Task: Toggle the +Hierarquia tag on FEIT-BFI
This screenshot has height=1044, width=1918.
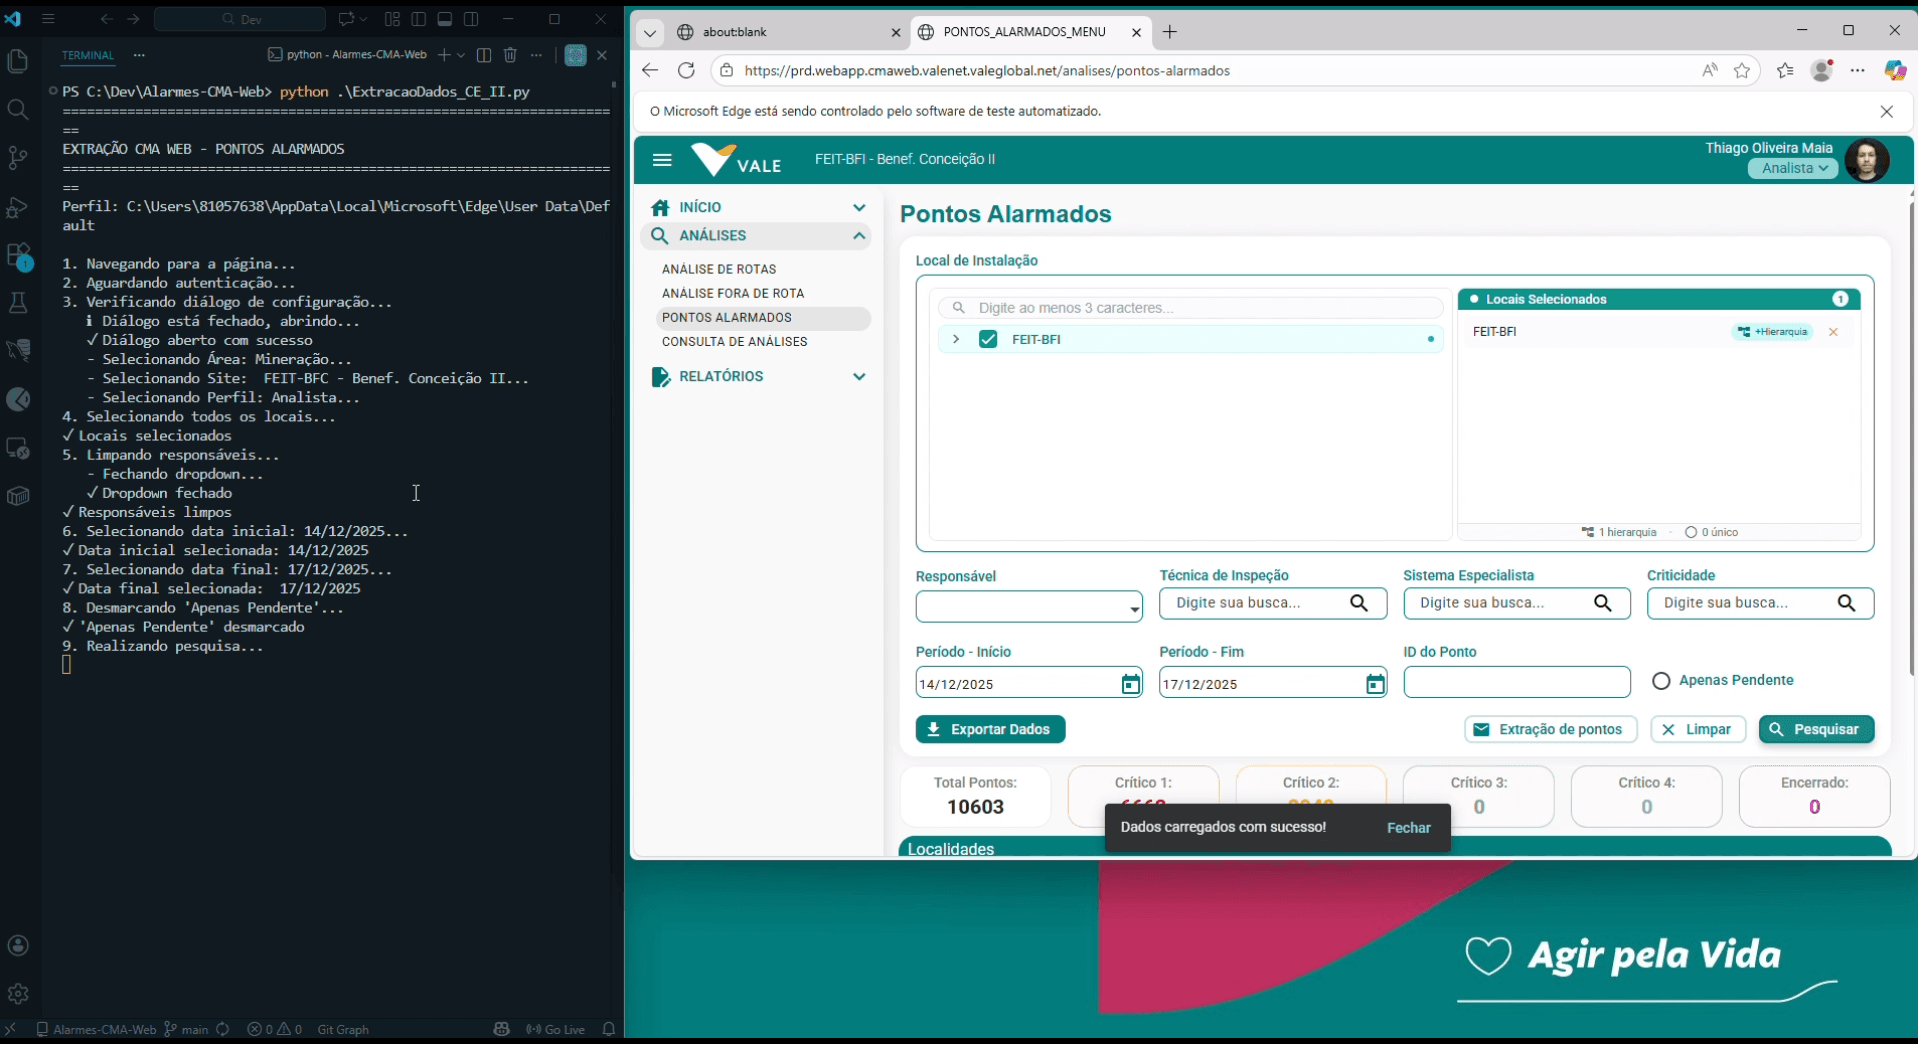Action: (x=1773, y=332)
